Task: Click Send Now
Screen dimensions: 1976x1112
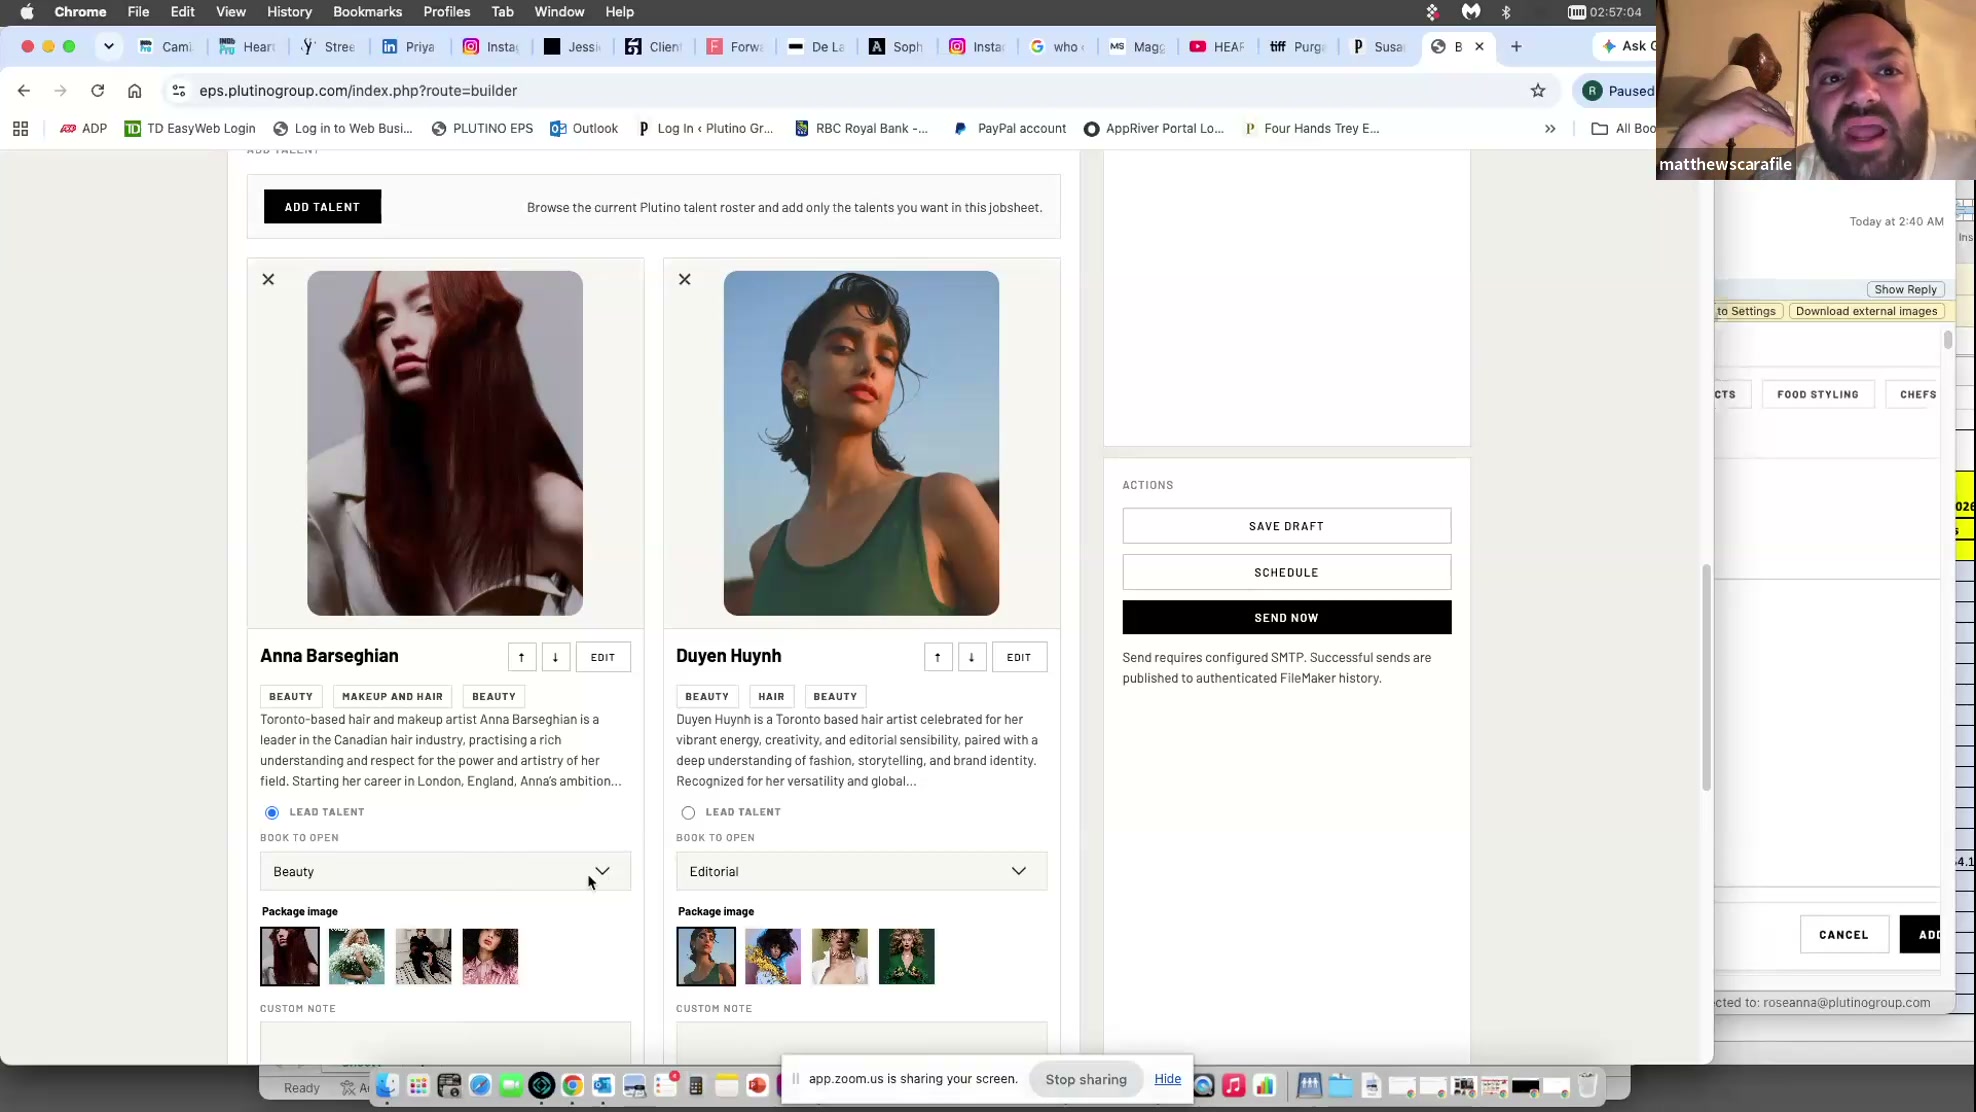Action: [x=1286, y=617]
